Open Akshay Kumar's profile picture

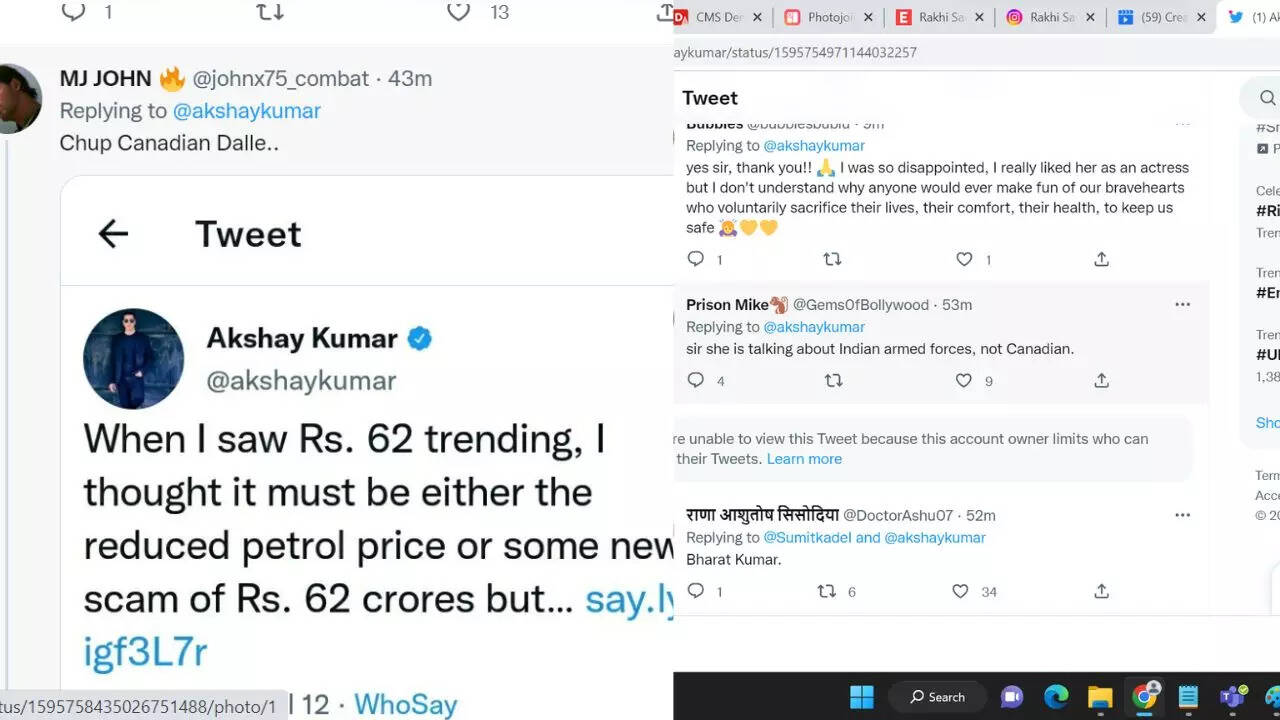point(133,358)
